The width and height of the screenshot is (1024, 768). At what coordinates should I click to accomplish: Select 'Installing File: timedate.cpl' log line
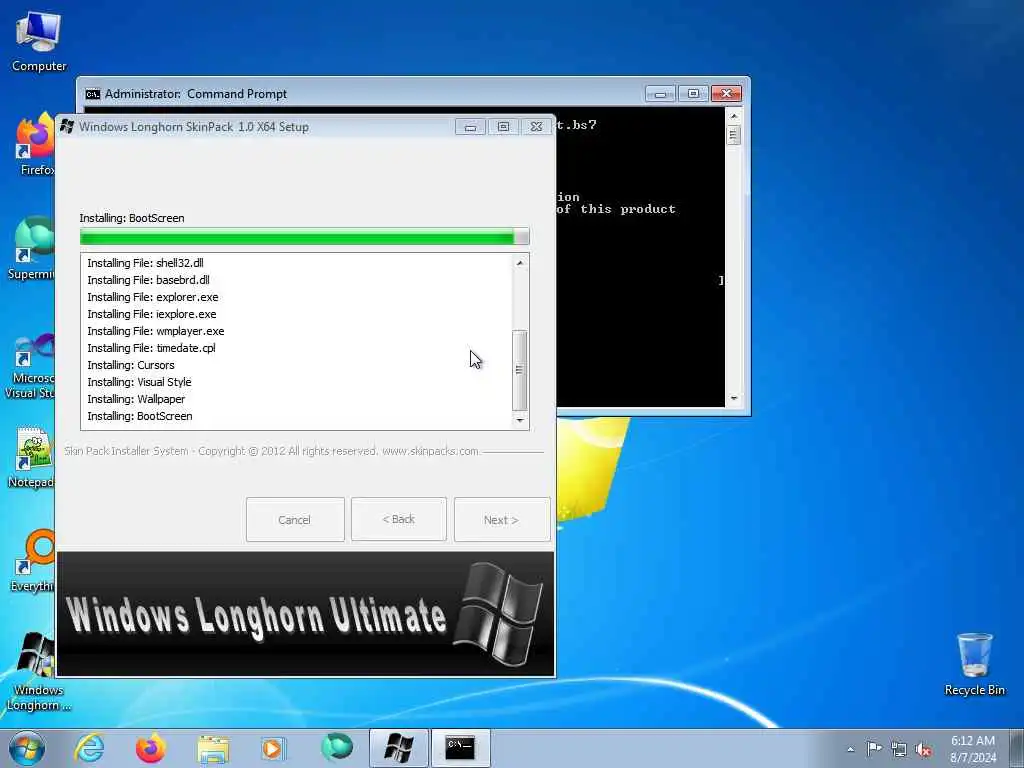click(x=152, y=348)
